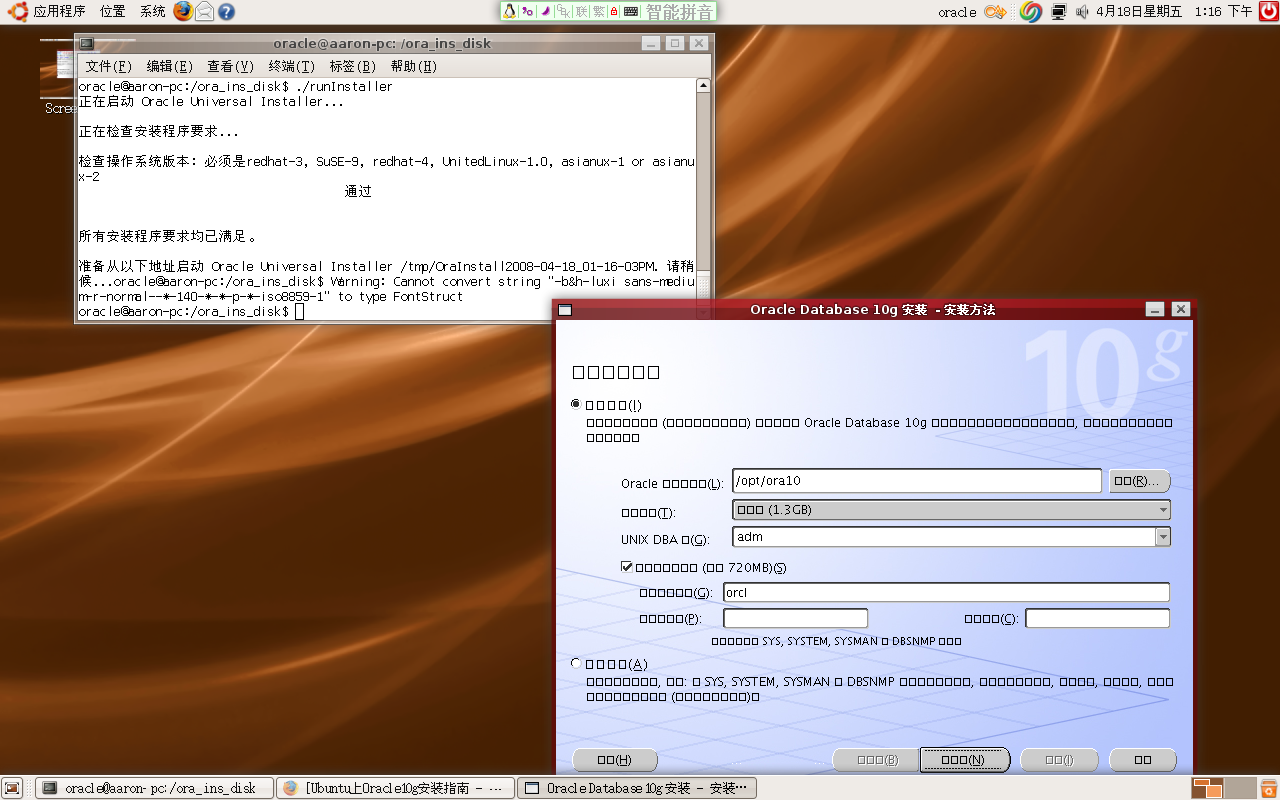Open the soft keyboard icon in input bar
Image resolution: width=1280 pixels, height=800 pixels.
coord(631,12)
